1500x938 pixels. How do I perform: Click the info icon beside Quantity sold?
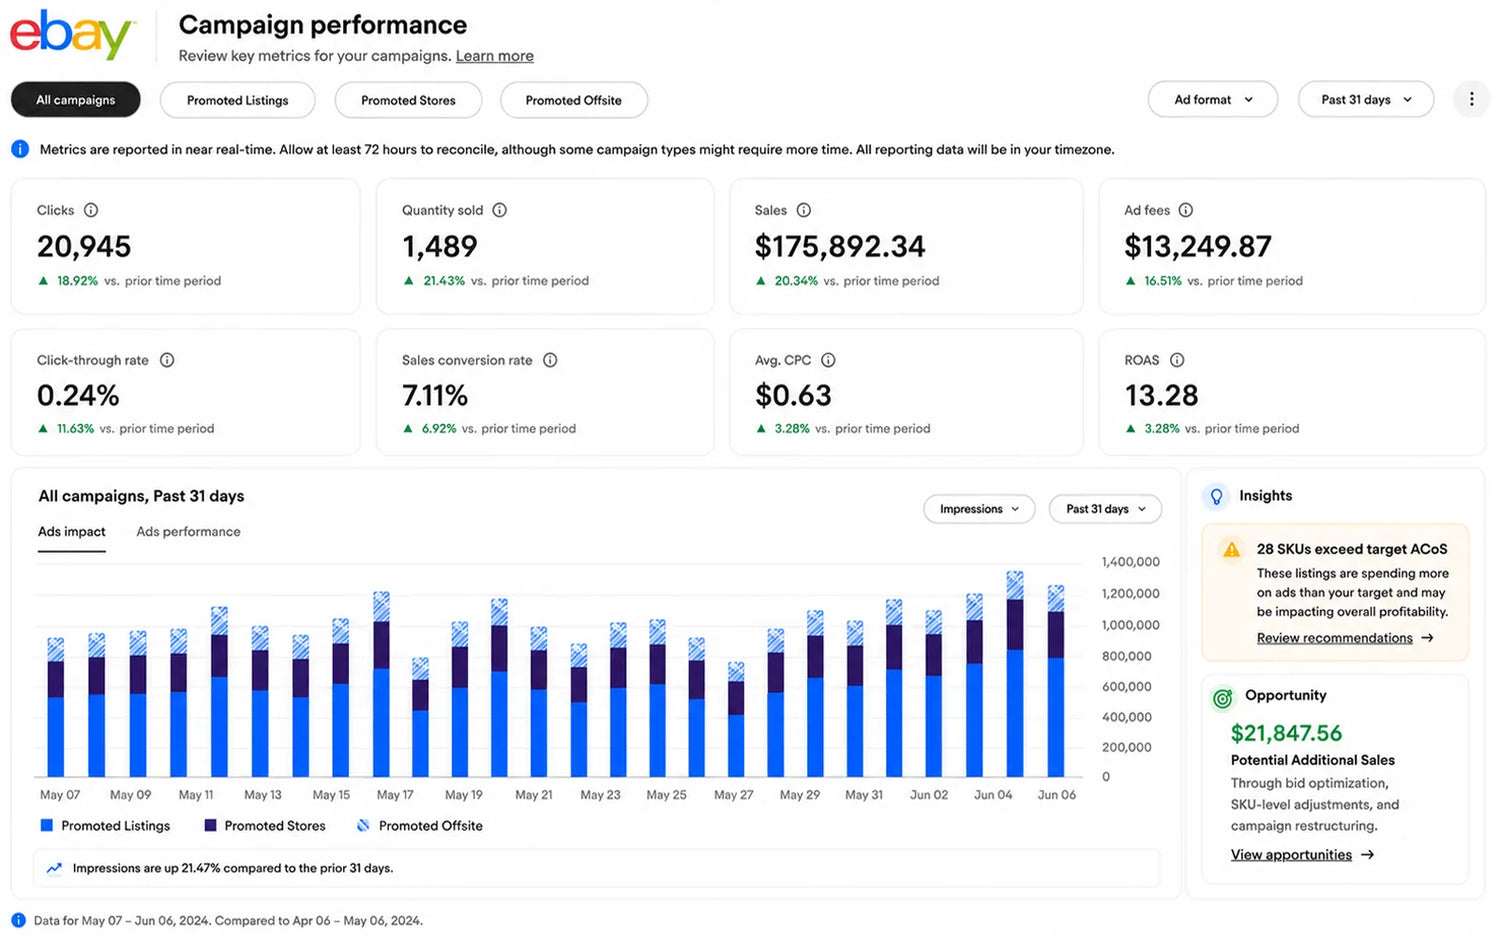tap(500, 210)
